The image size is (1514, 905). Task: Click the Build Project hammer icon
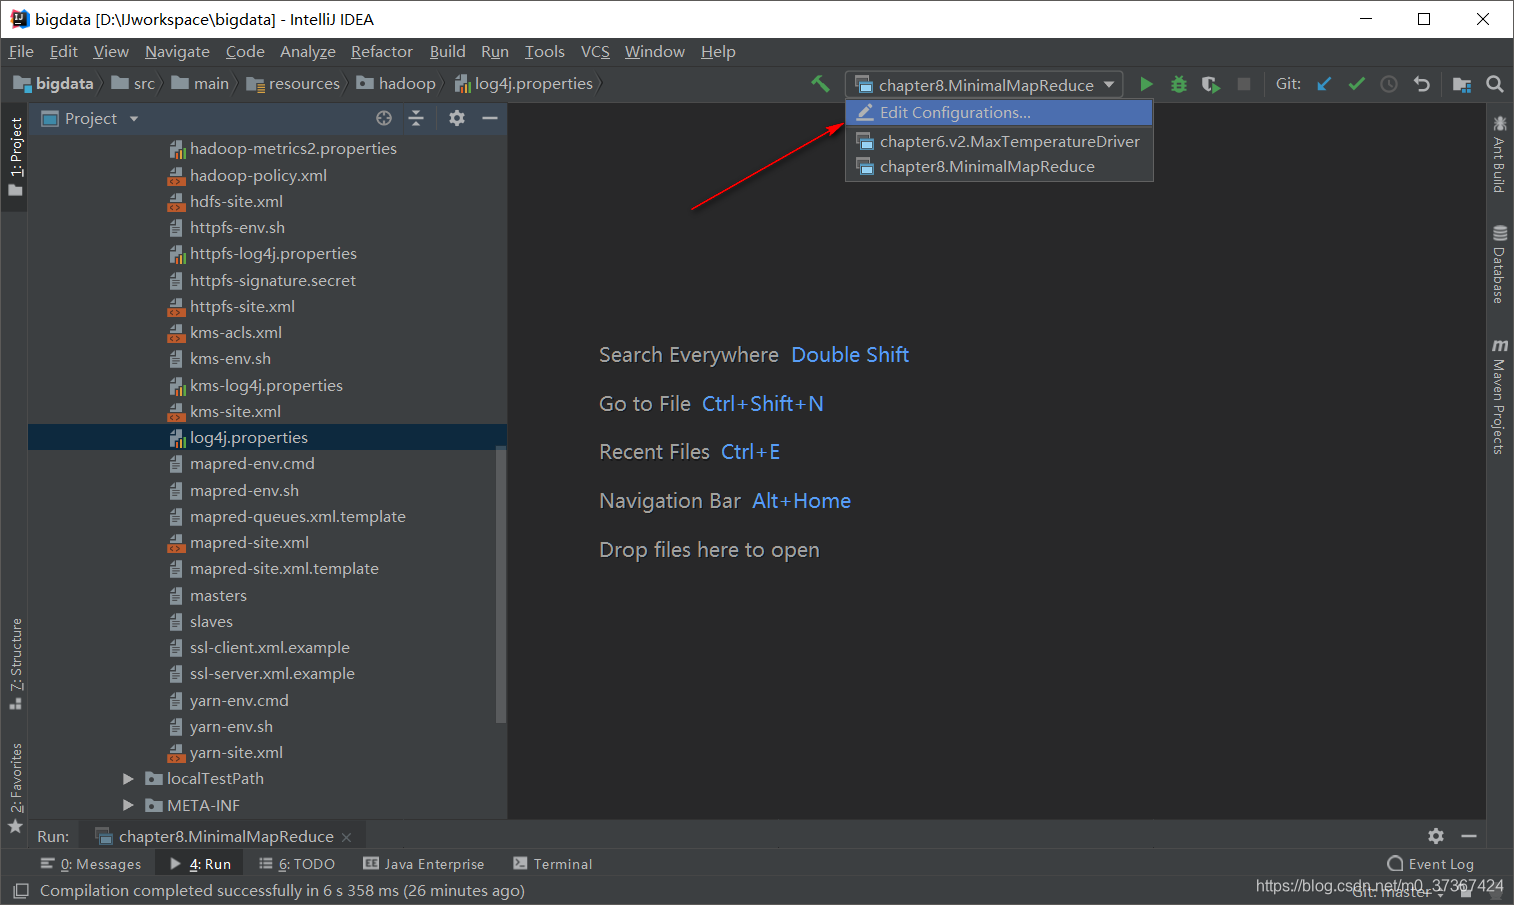coord(820,84)
